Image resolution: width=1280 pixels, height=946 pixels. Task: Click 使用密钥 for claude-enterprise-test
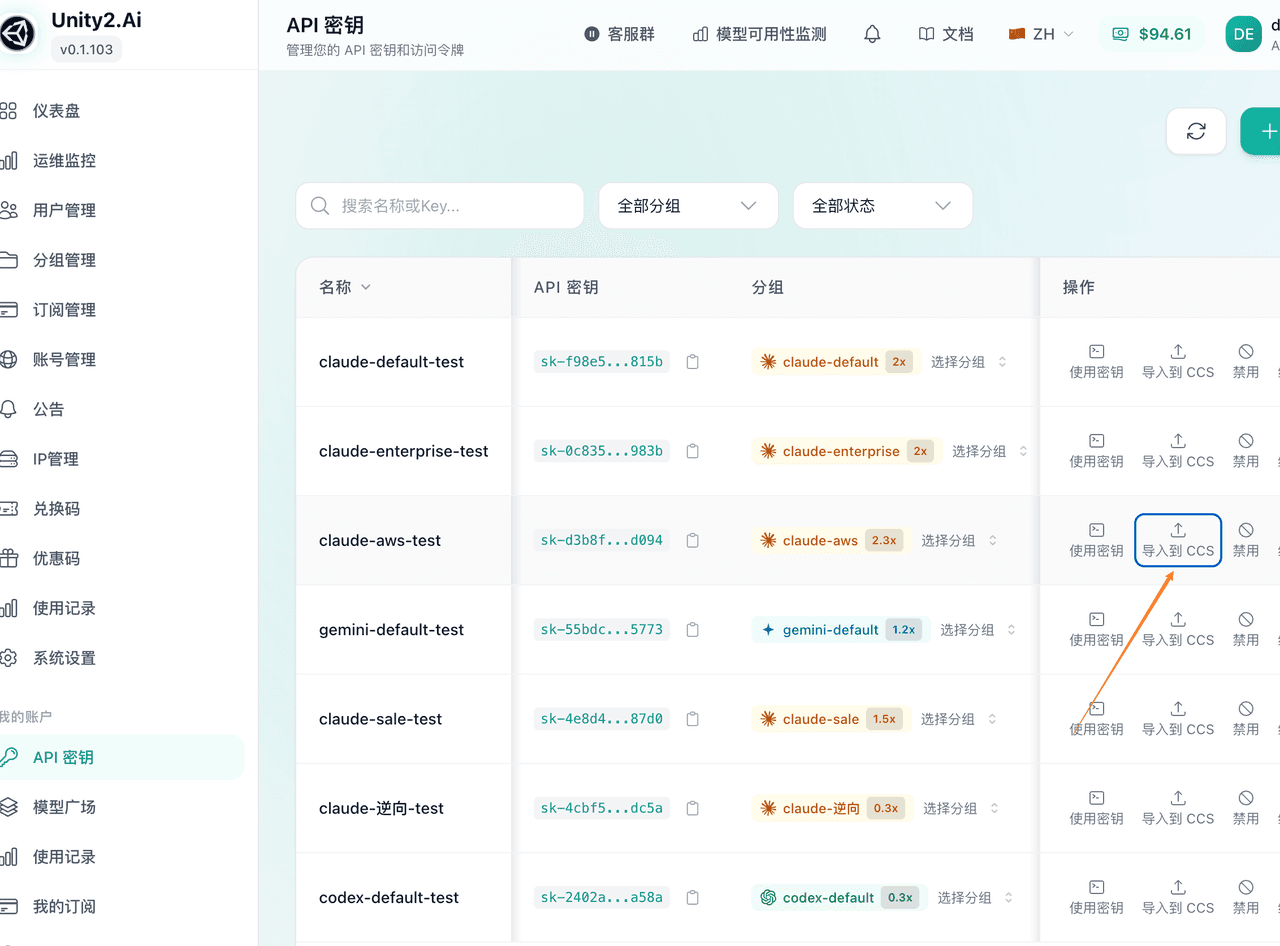tap(1096, 451)
